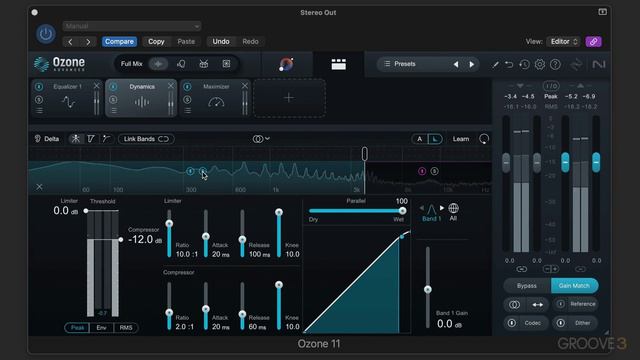Image resolution: width=640 pixels, height=360 pixels.
Task: Toggle Gain Match
Action: (574, 286)
